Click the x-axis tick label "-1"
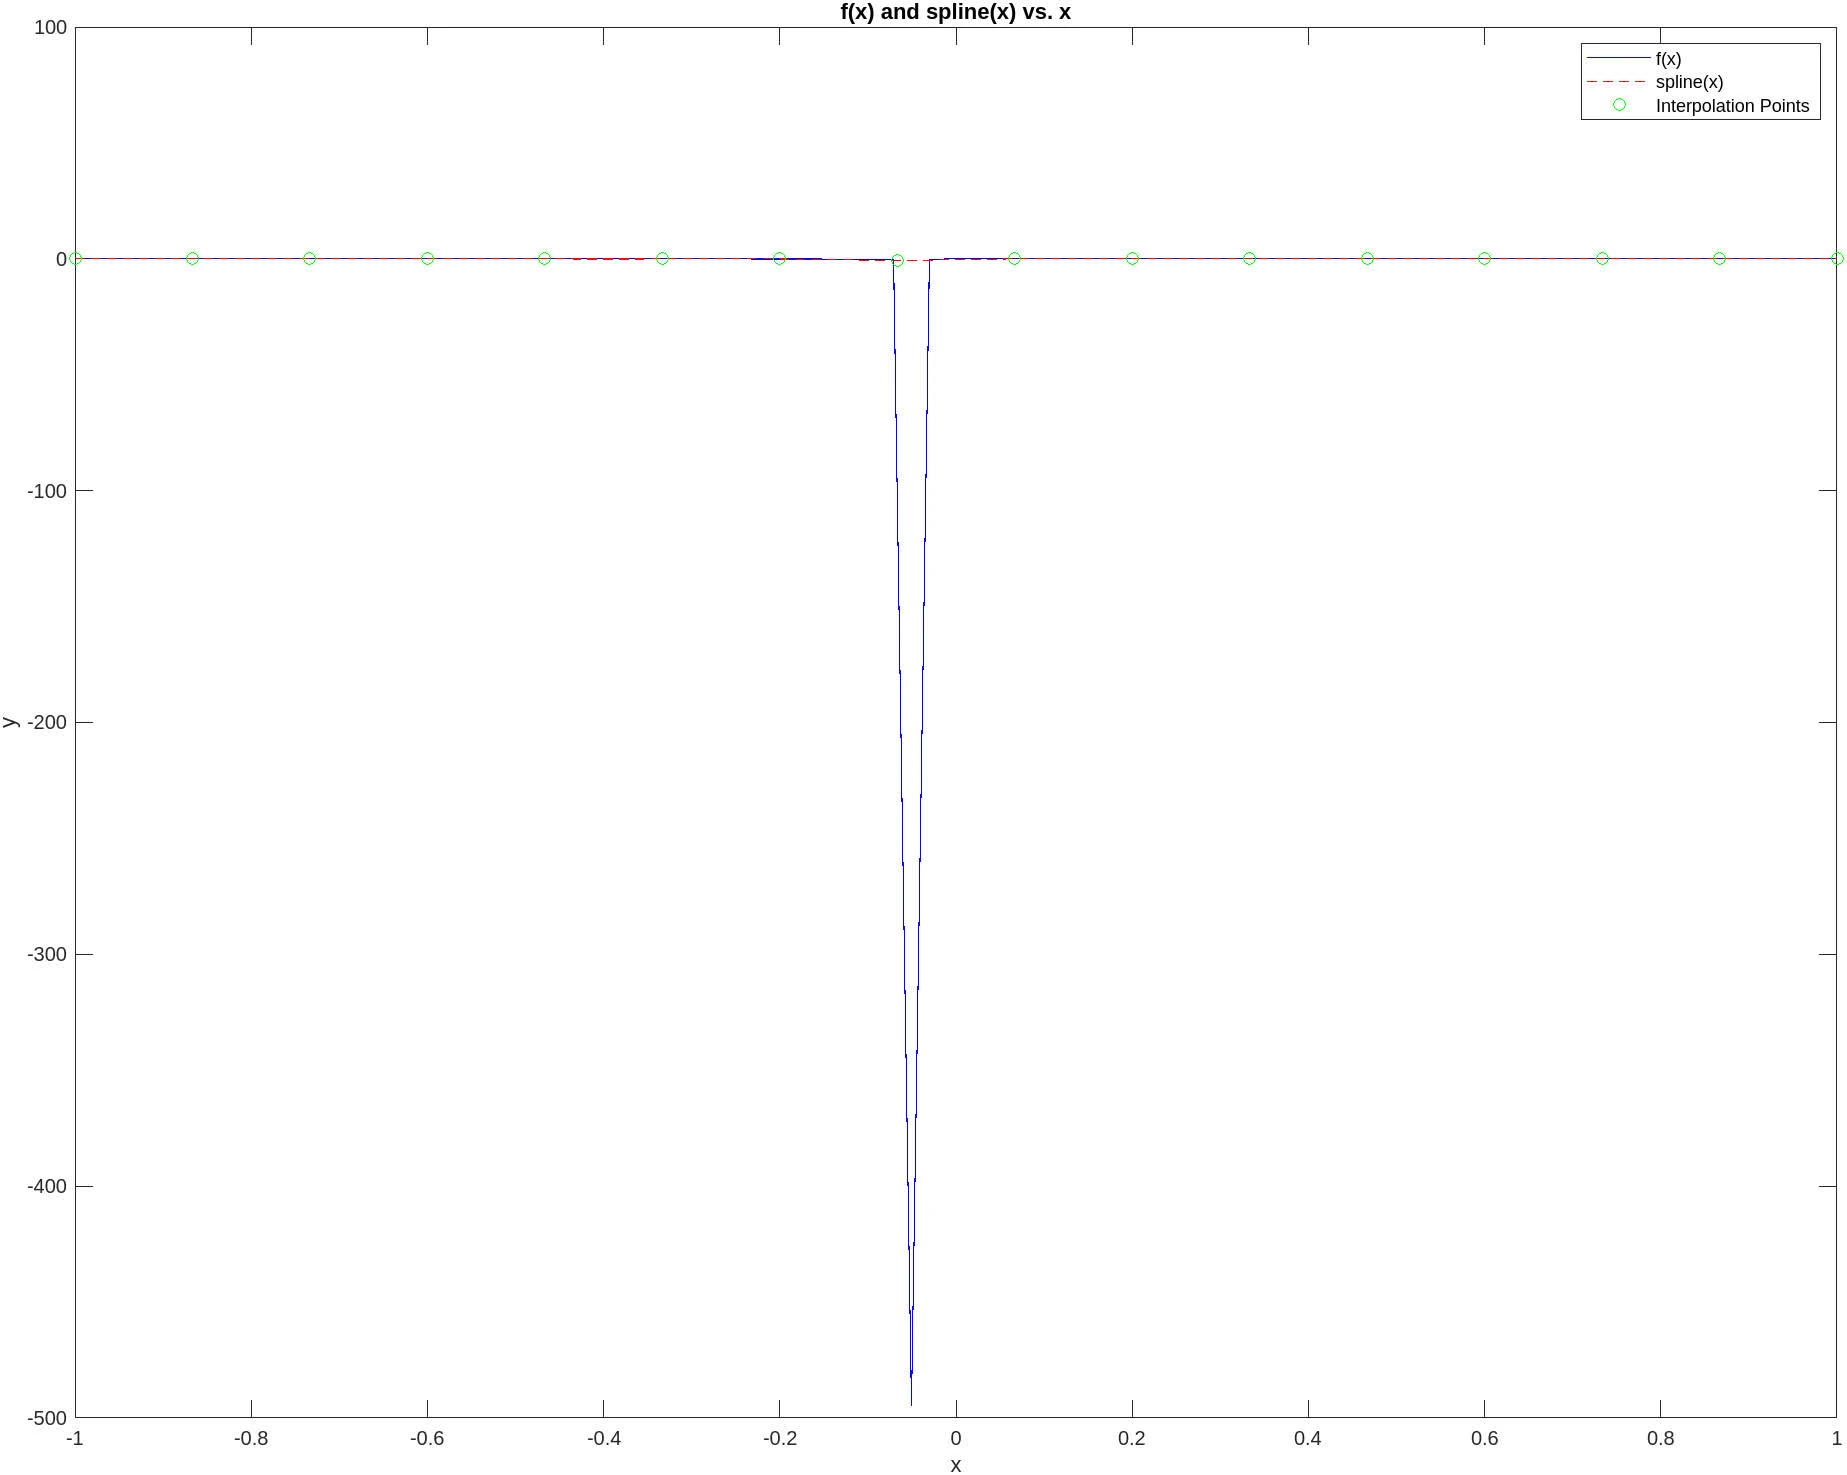1847x1475 pixels. click(75, 1439)
